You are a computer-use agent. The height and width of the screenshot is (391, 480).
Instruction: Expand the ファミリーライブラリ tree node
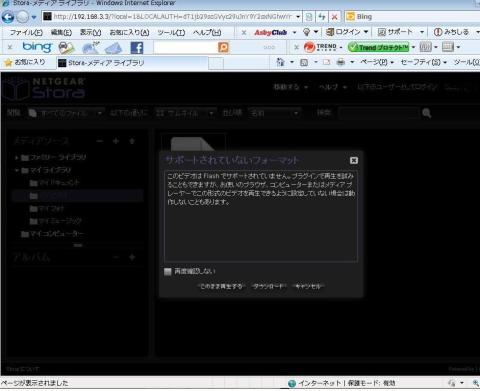(x=16, y=157)
